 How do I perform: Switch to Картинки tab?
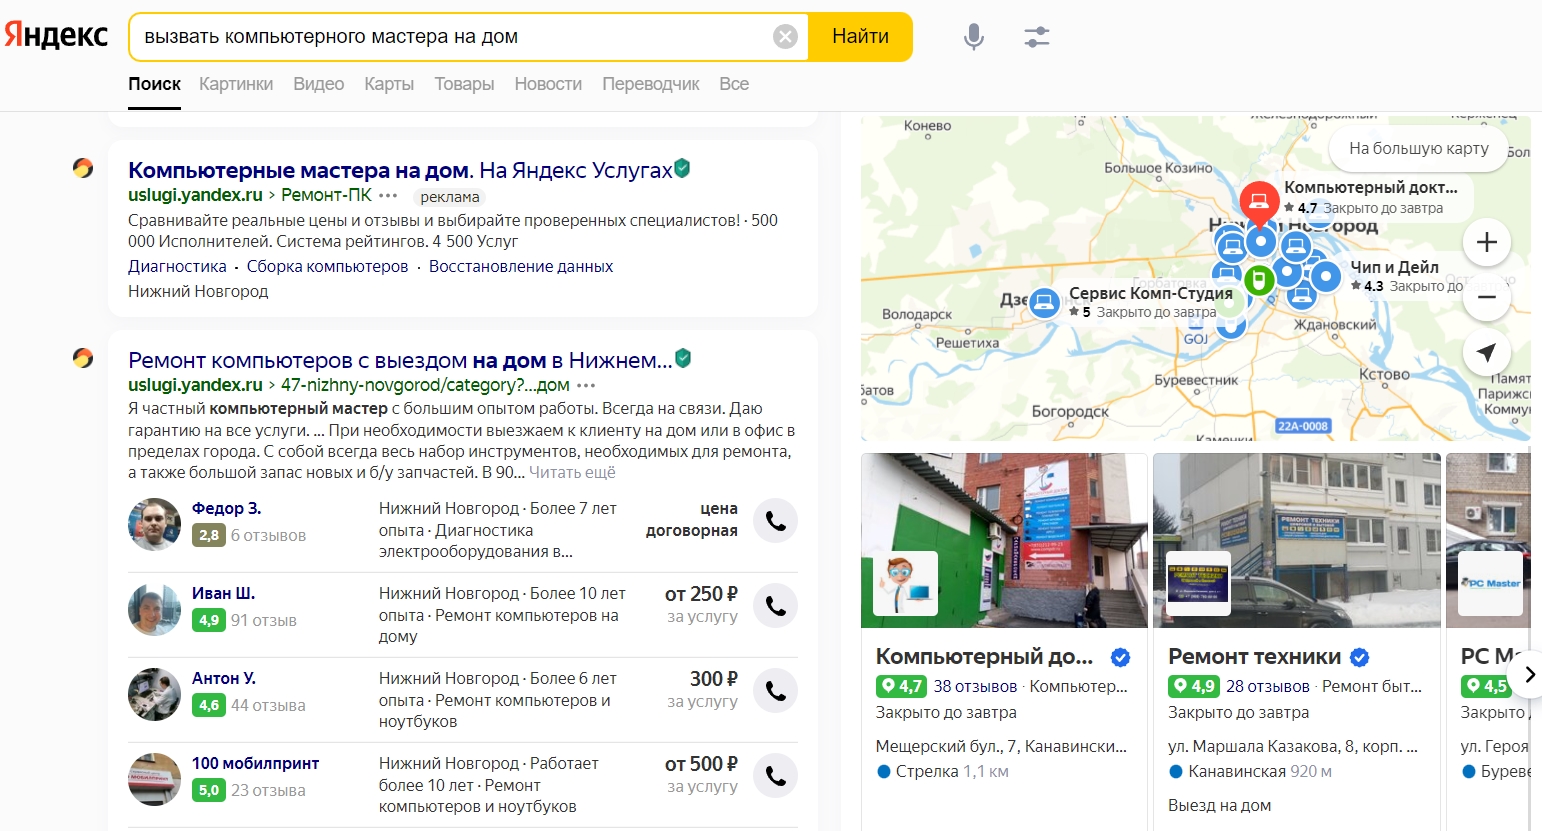click(236, 84)
